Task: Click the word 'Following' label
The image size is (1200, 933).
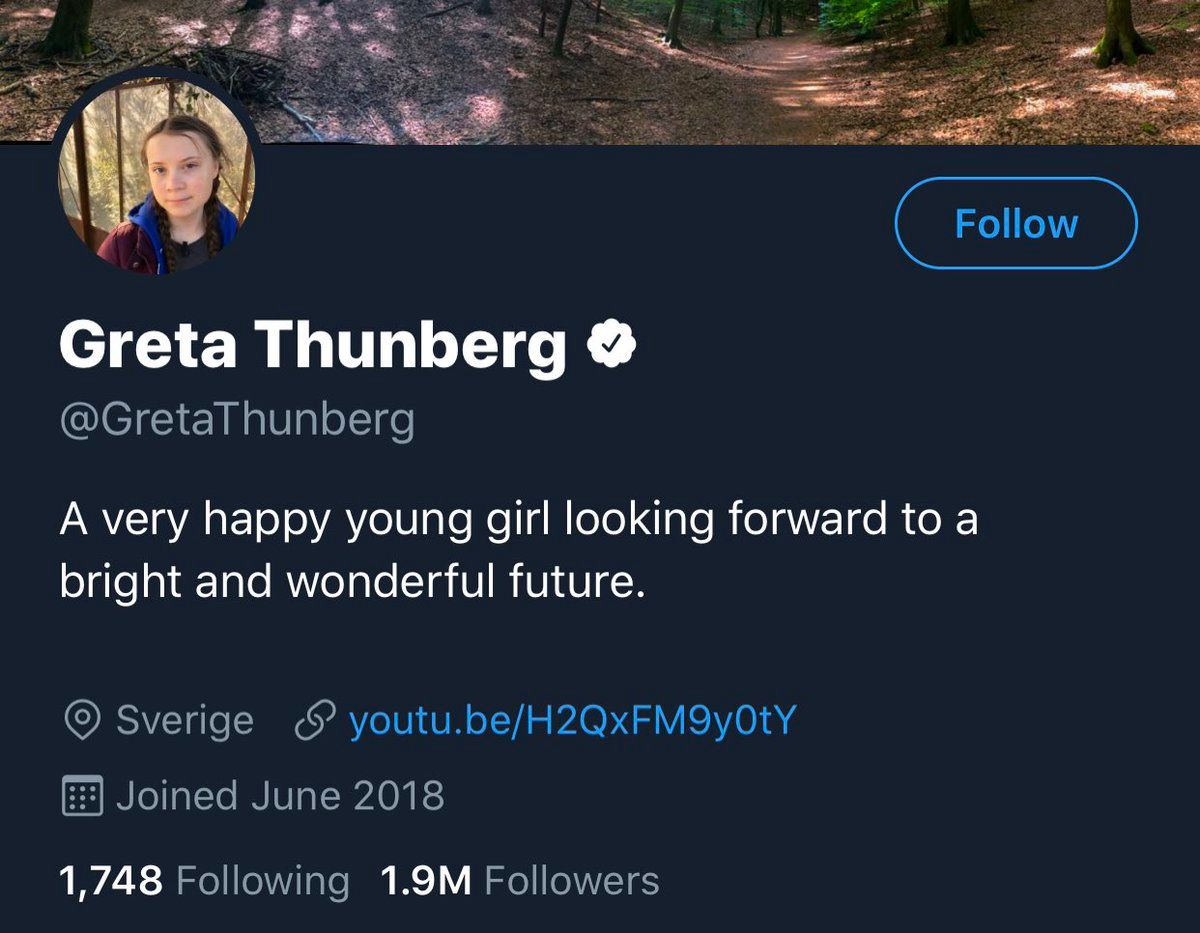Action: (262, 881)
